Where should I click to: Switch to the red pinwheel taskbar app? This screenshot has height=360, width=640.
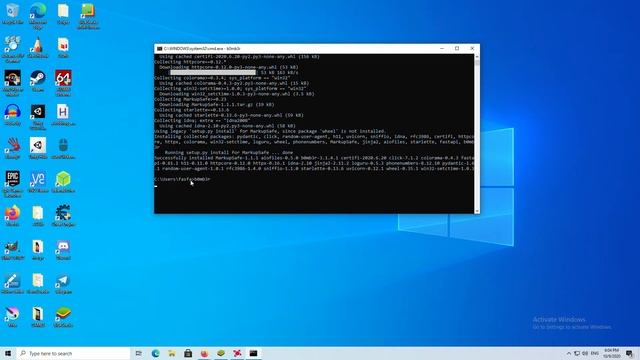point(237,353)
